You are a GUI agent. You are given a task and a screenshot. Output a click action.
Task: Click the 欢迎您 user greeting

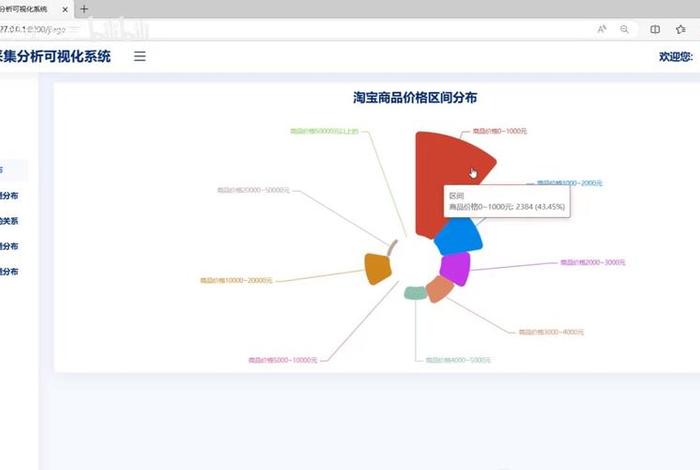pyautogui.click(x=675, y=57)
